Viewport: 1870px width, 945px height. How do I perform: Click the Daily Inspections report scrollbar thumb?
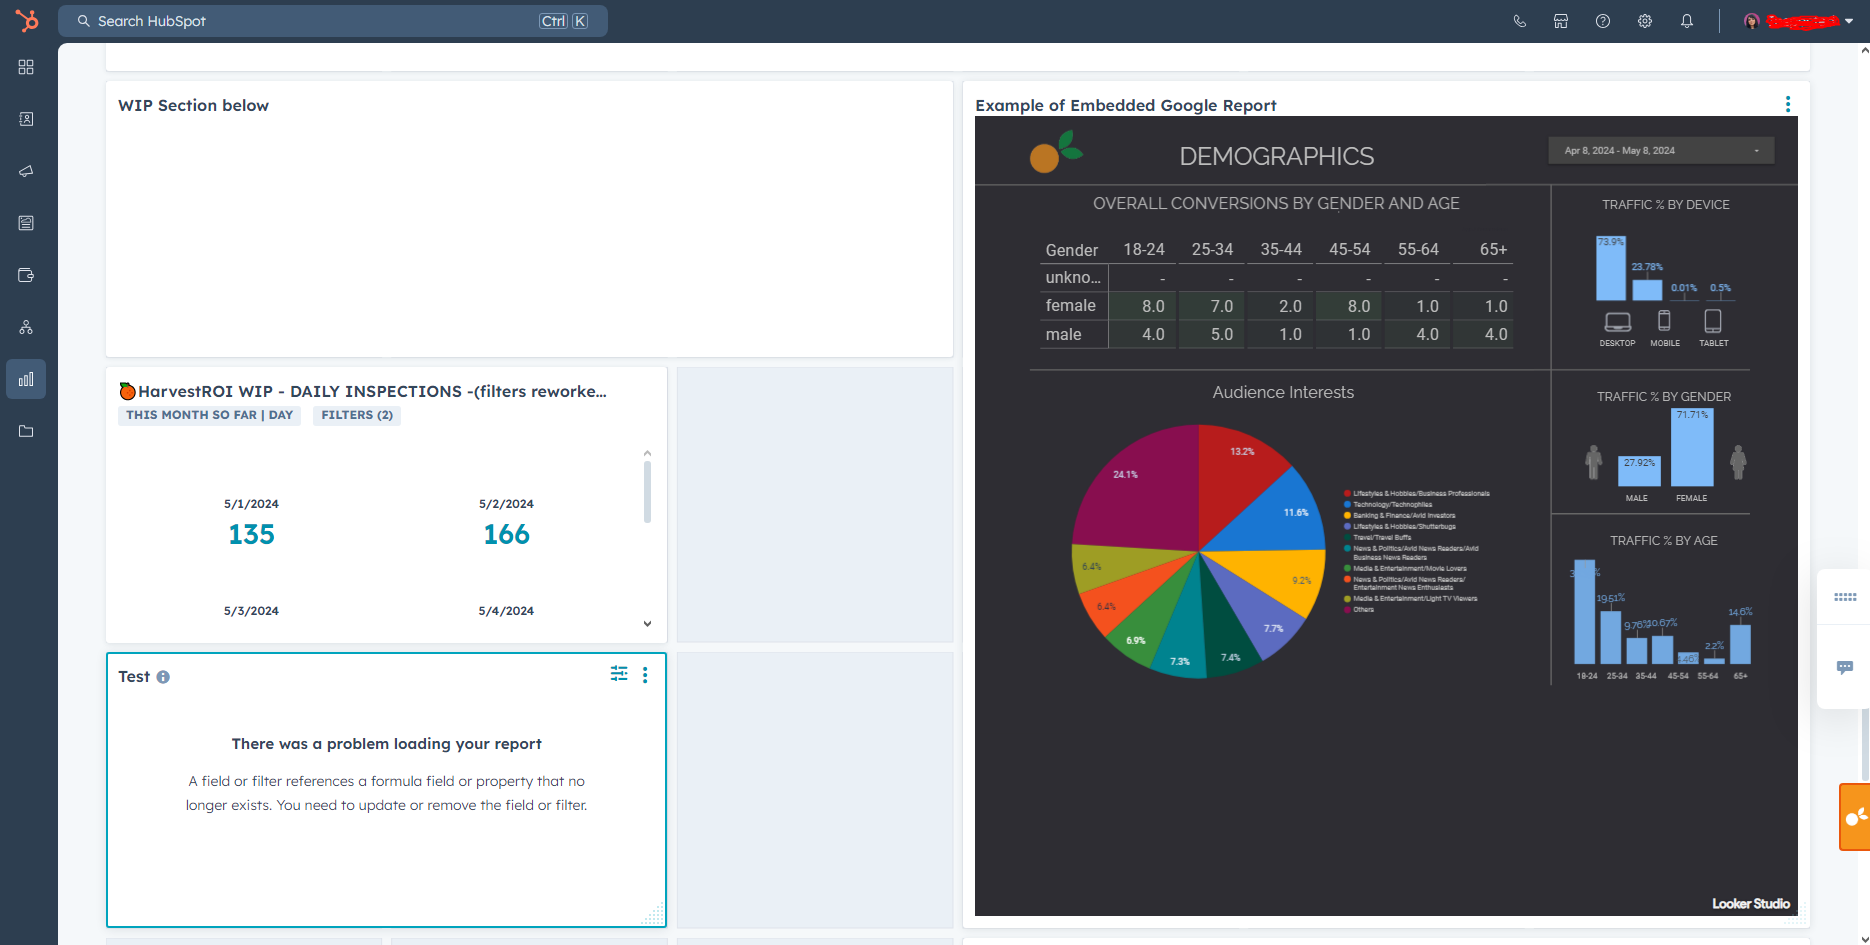click(647, 491)
